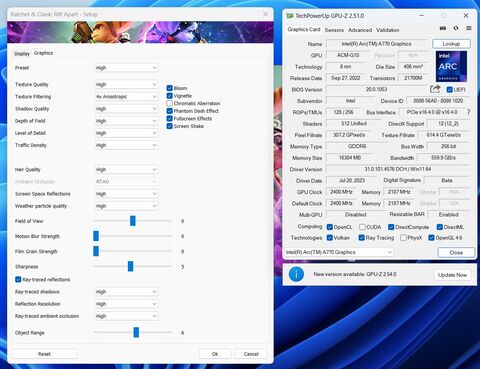The width and height of the screenshot is (480, 369).
Task: Open Ray-traced ambient occlusion dropdown
Action: click(126, 316)
